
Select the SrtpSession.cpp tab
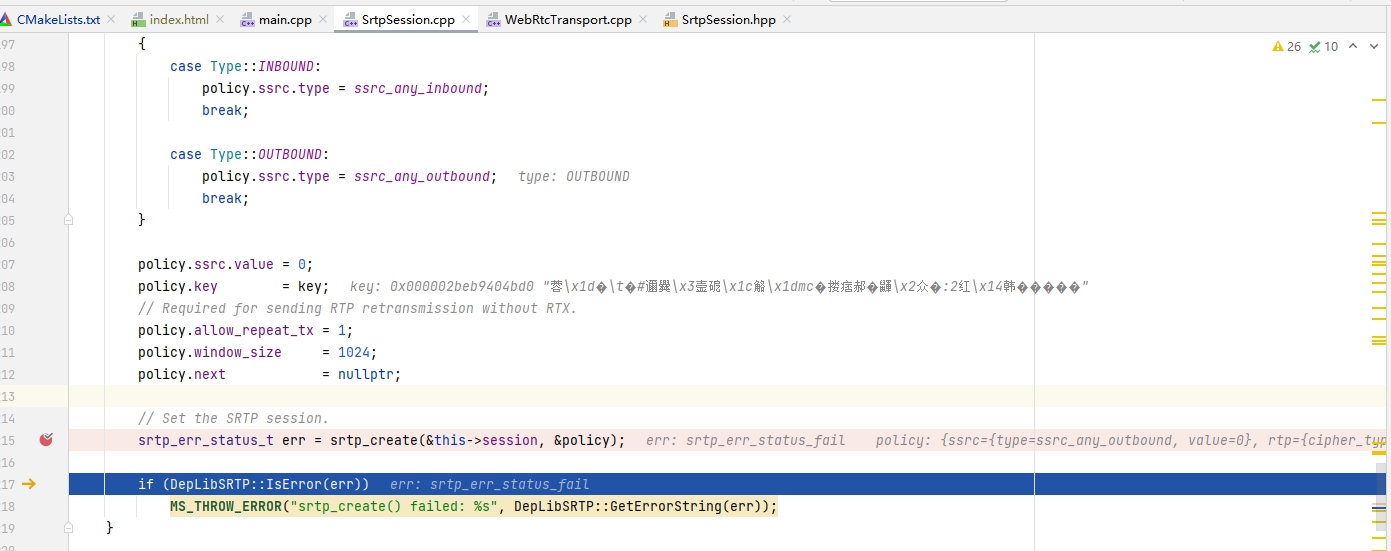click(408, 19)
